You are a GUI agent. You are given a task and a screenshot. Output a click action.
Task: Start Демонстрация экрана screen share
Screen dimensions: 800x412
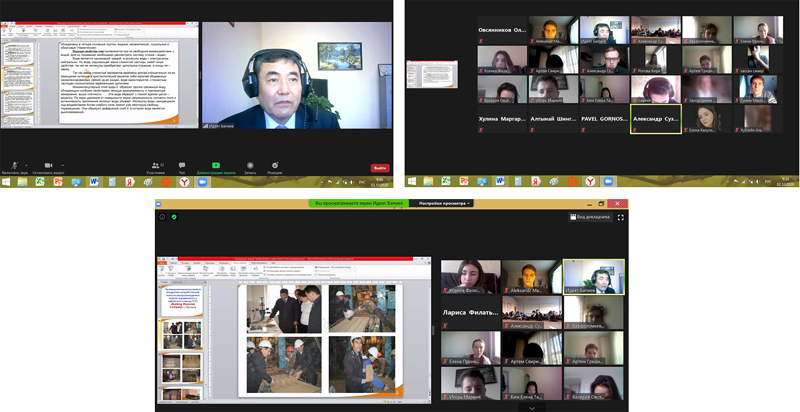point(216,167)
